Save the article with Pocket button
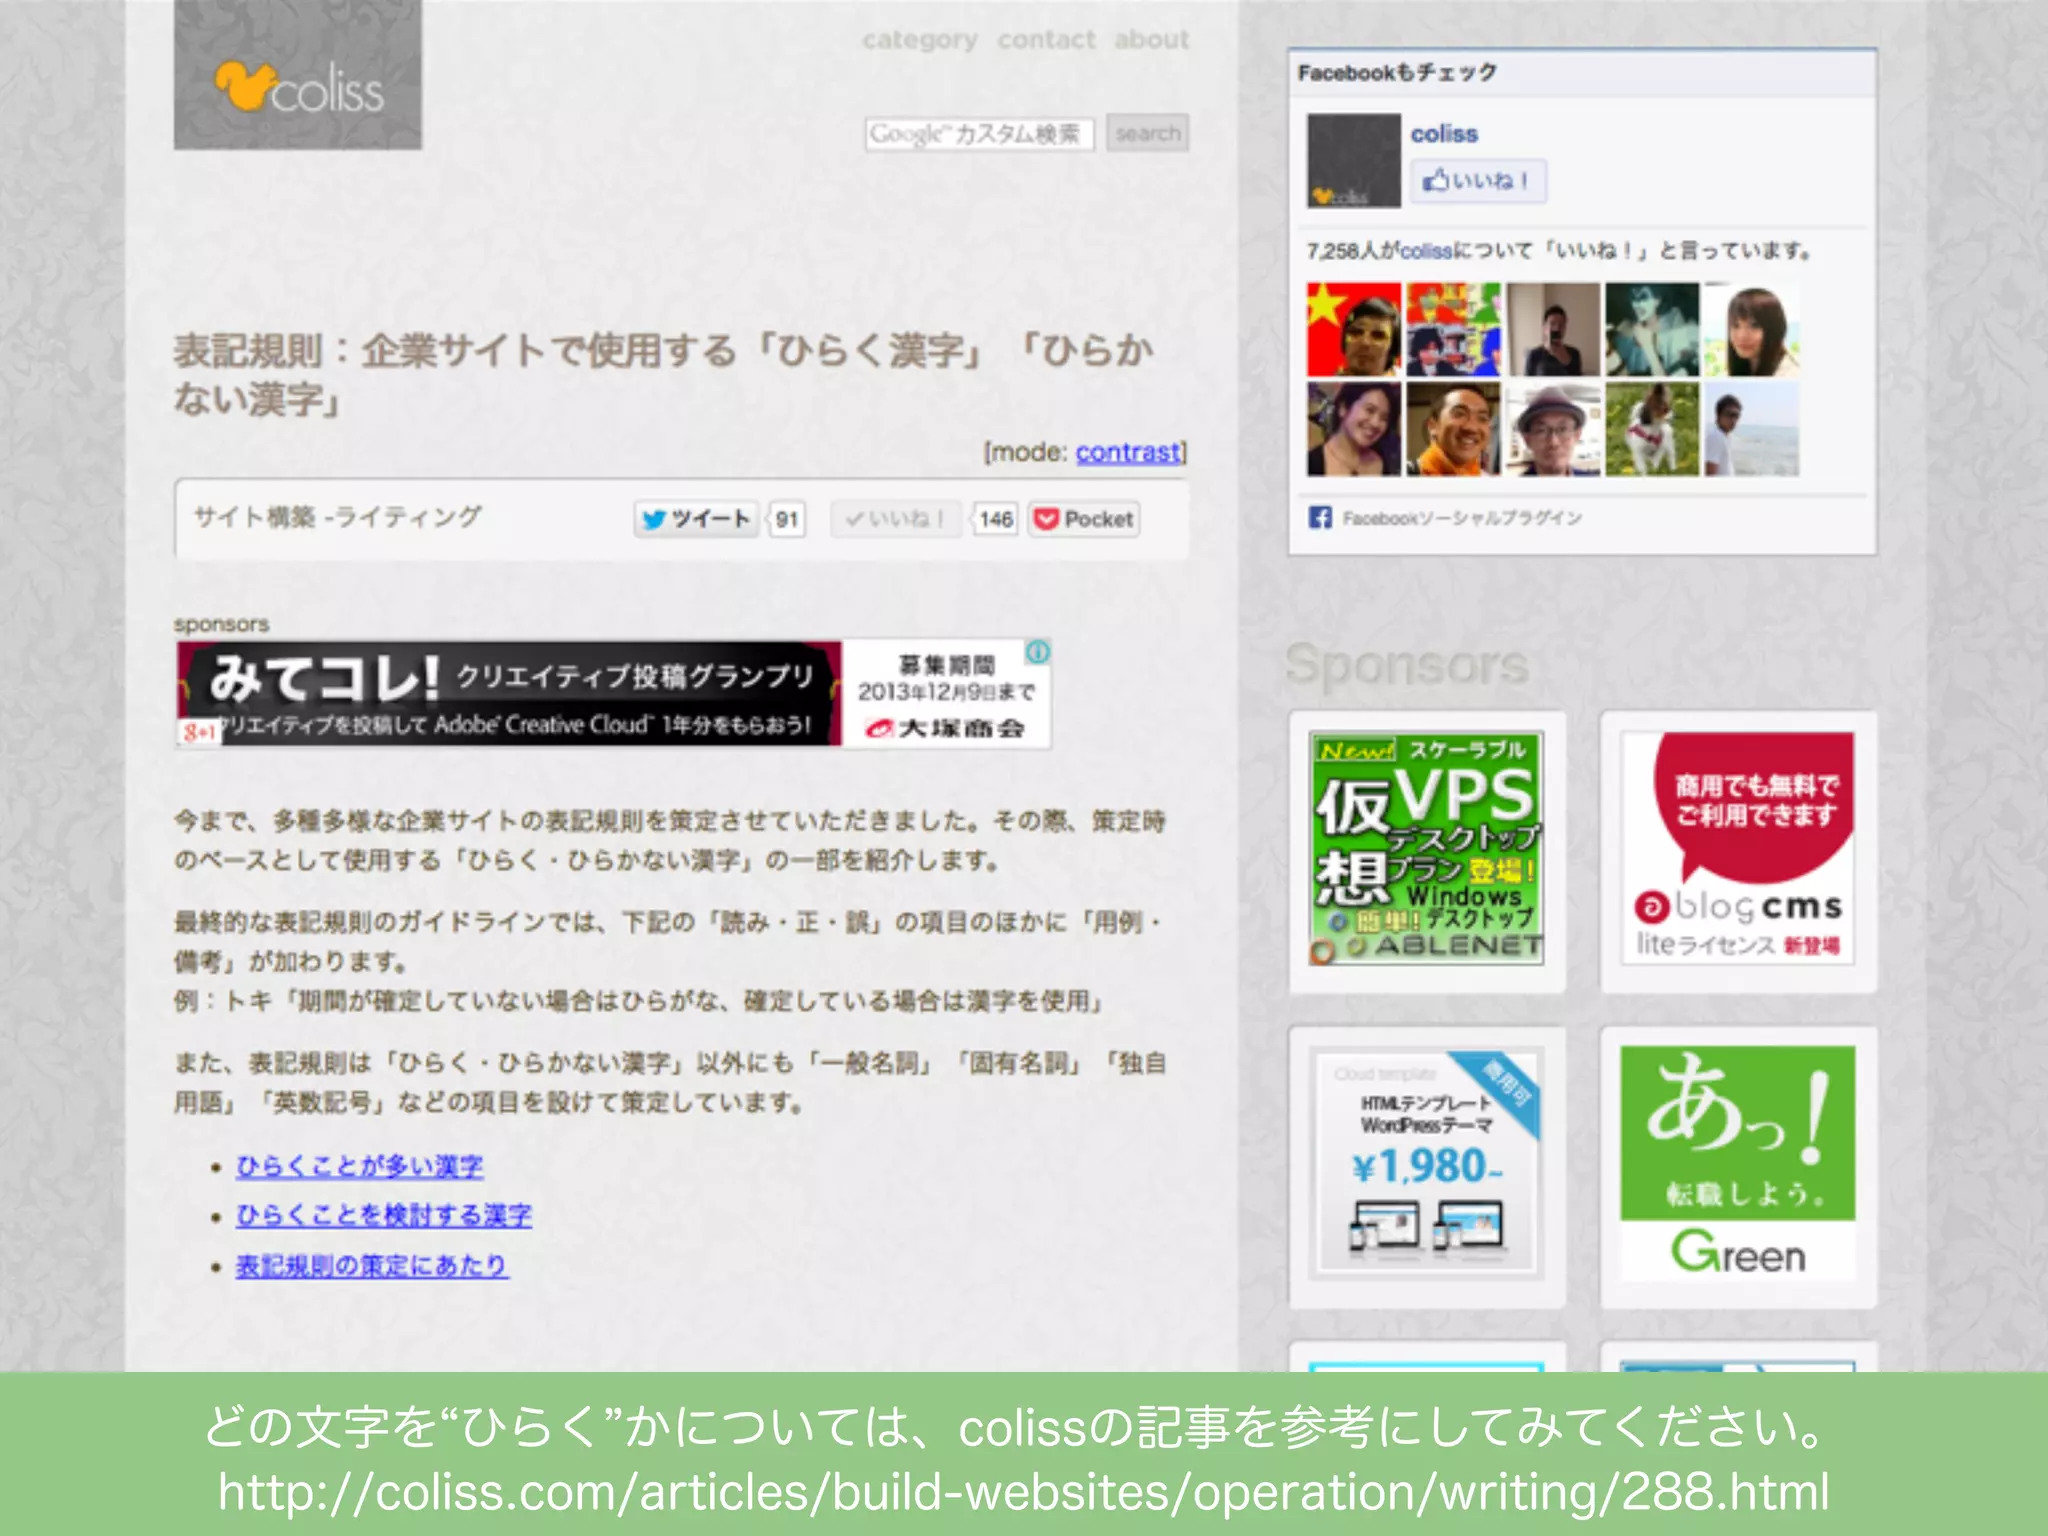This screenshot has width=2048, height=1536. (1085, 519)
